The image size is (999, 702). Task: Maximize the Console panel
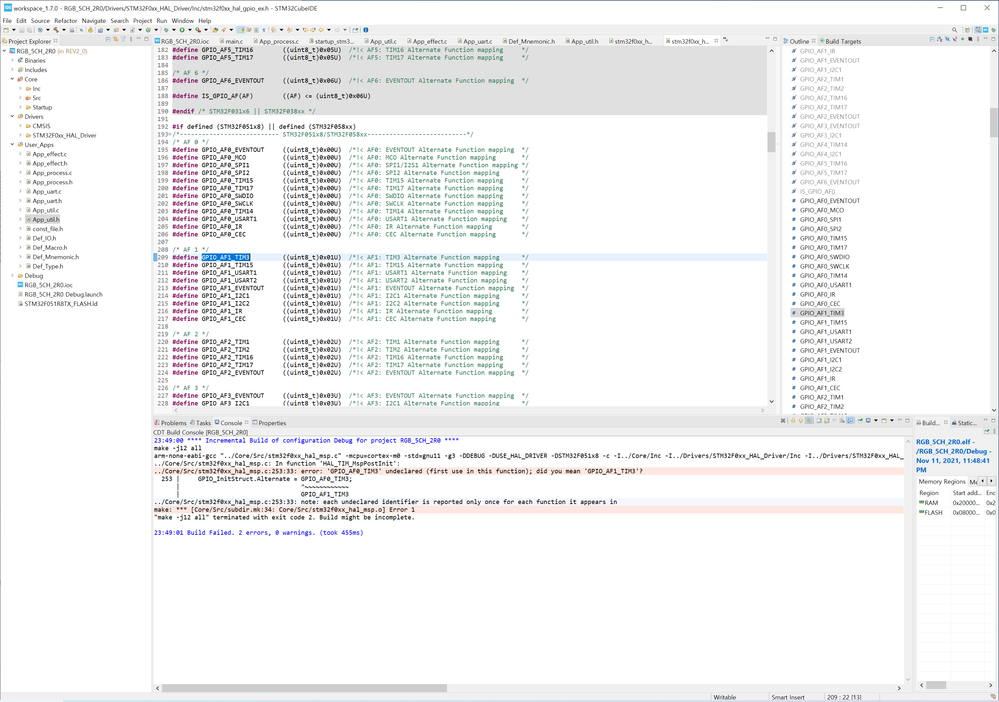907,421
